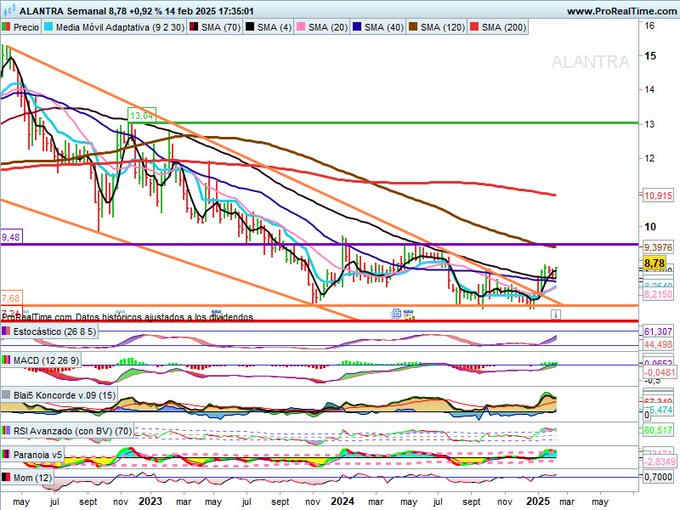Select the SMA (120) legend label
Viewport: 680px width, 510px height.
click(442, 27)
